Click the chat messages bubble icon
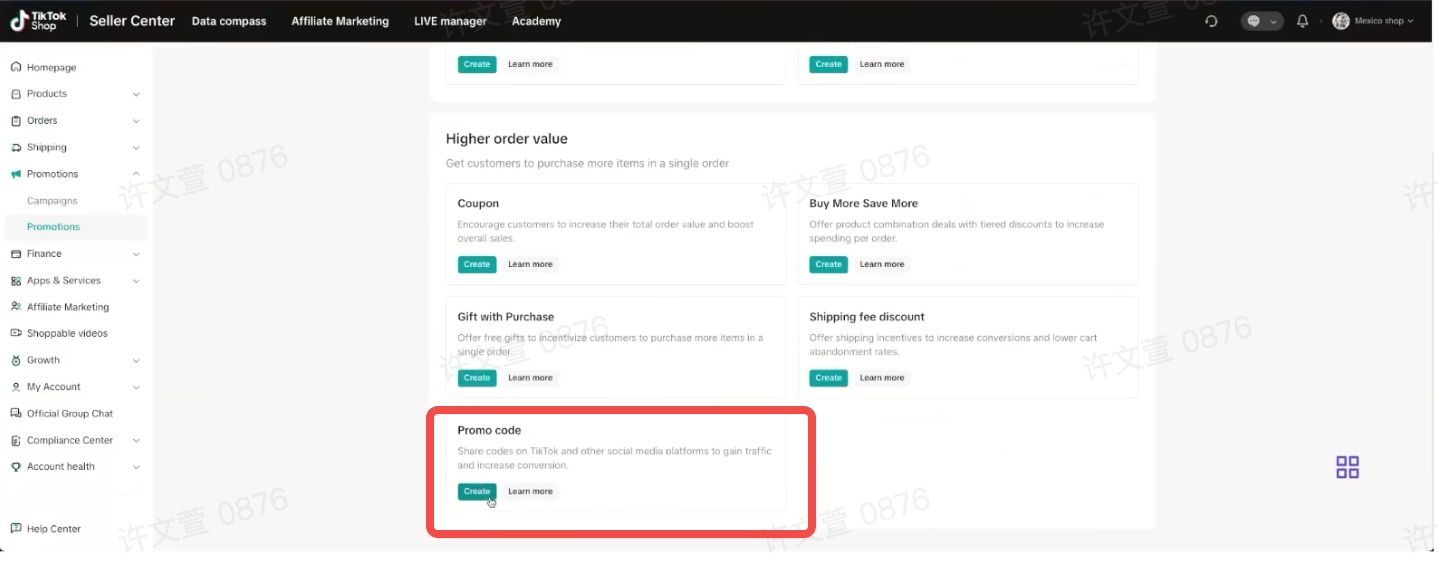The width and height of the screenshot is (1438, 562). [1254, 21]
